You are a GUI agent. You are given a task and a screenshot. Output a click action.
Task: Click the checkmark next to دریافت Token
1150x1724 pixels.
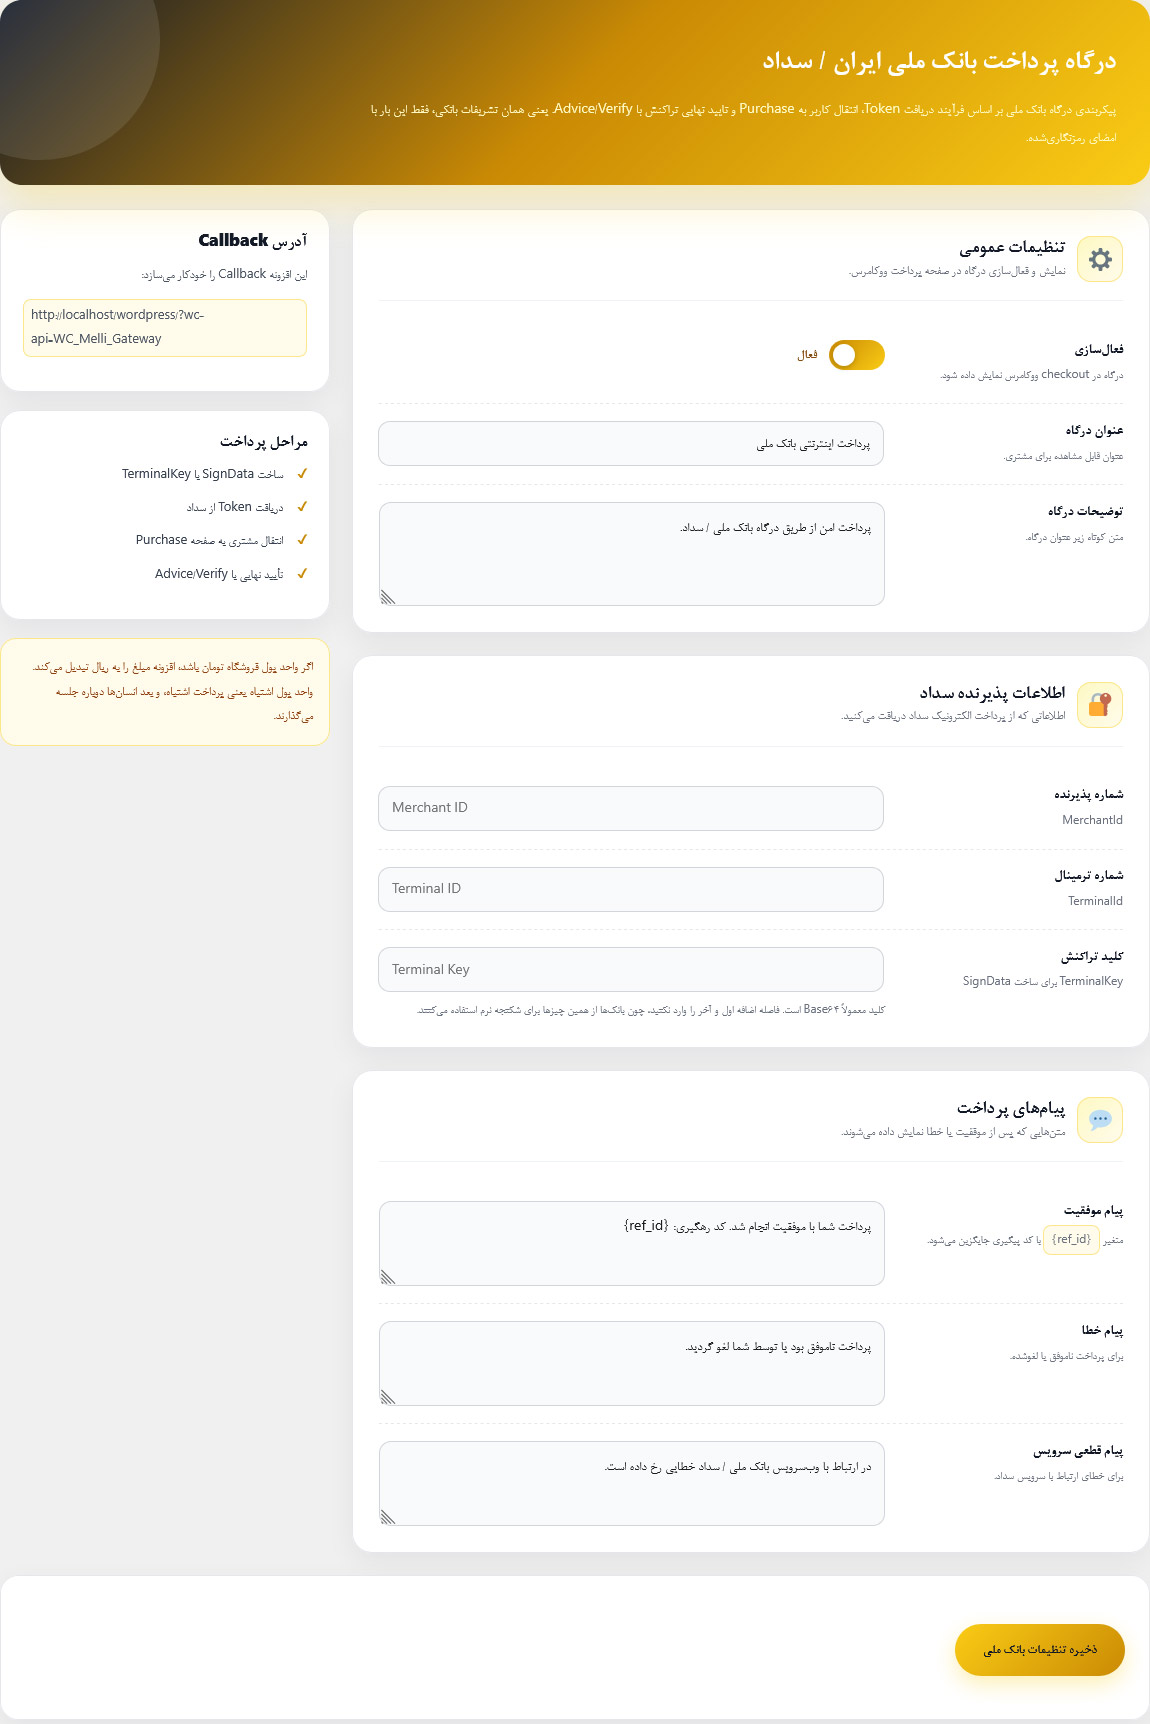coord(302,507)
